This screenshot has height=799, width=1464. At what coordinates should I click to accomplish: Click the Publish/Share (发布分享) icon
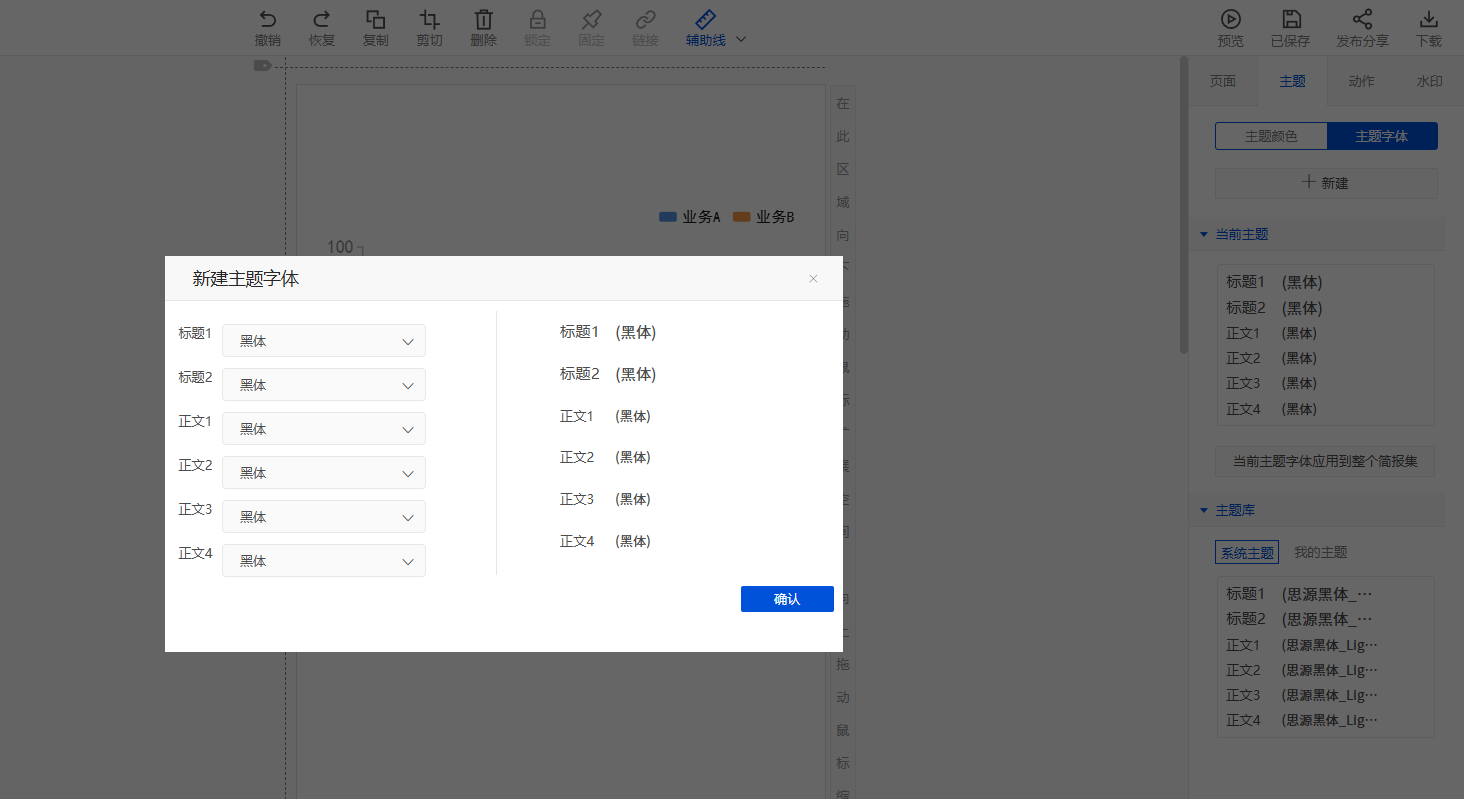point(1362,19)
